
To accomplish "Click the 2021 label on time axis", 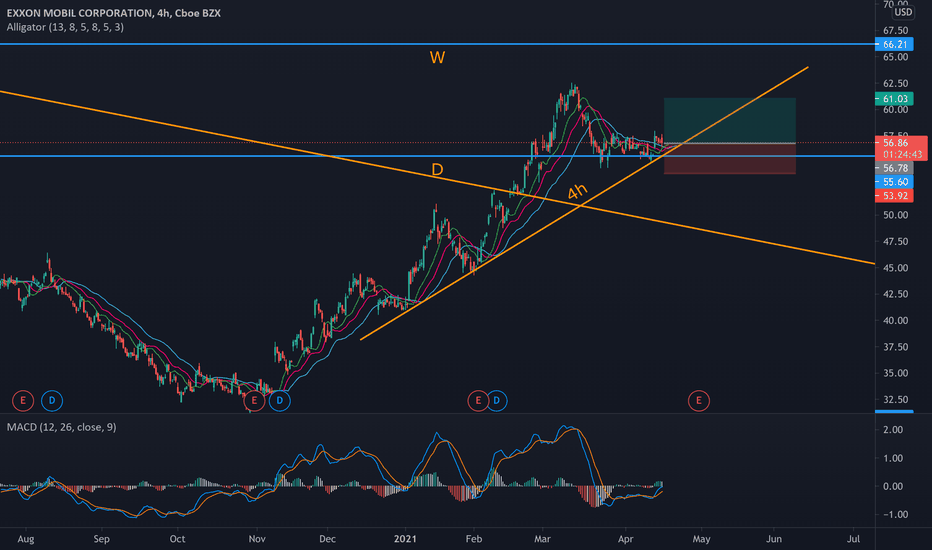I will click(x=405, y=539).
